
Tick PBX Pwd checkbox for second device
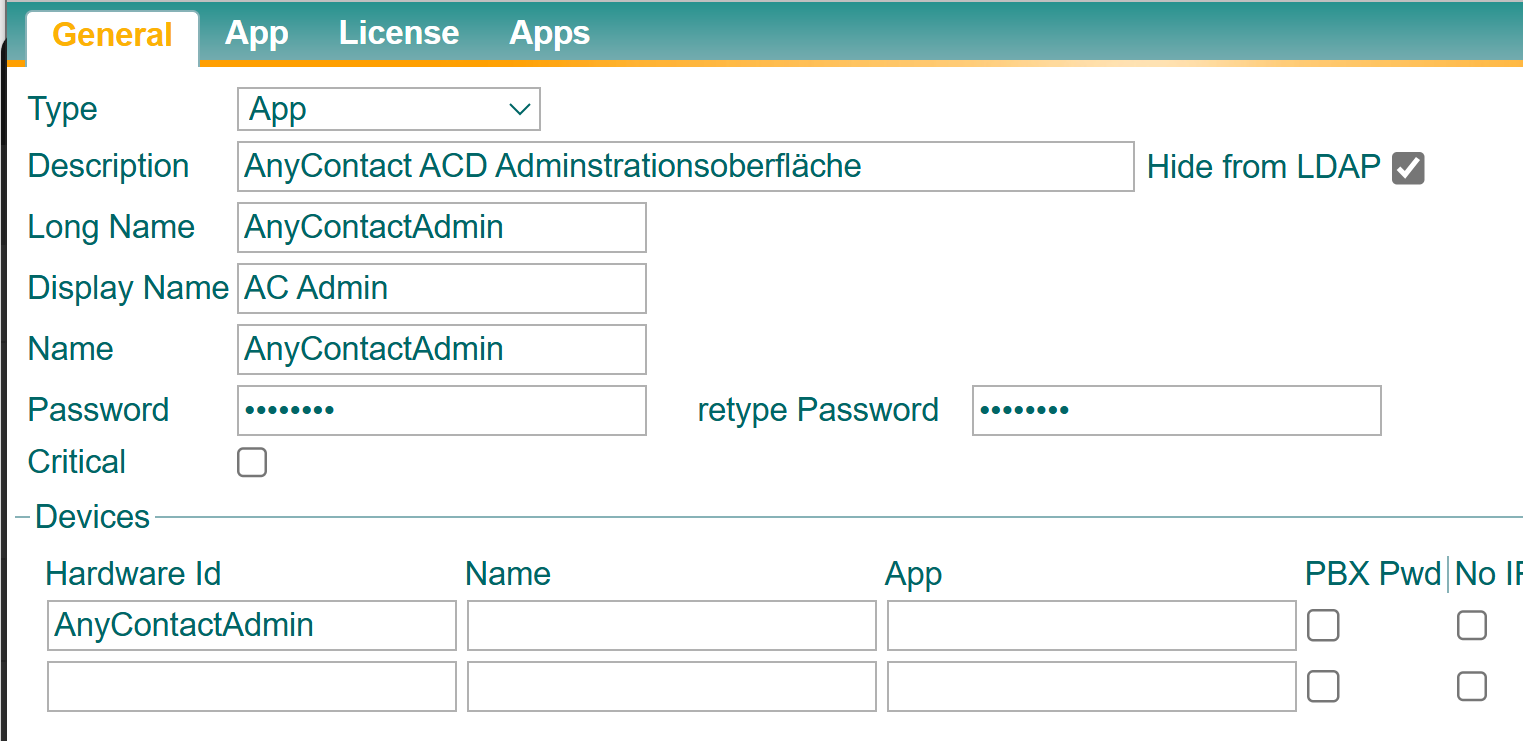tap(1323, 686)
